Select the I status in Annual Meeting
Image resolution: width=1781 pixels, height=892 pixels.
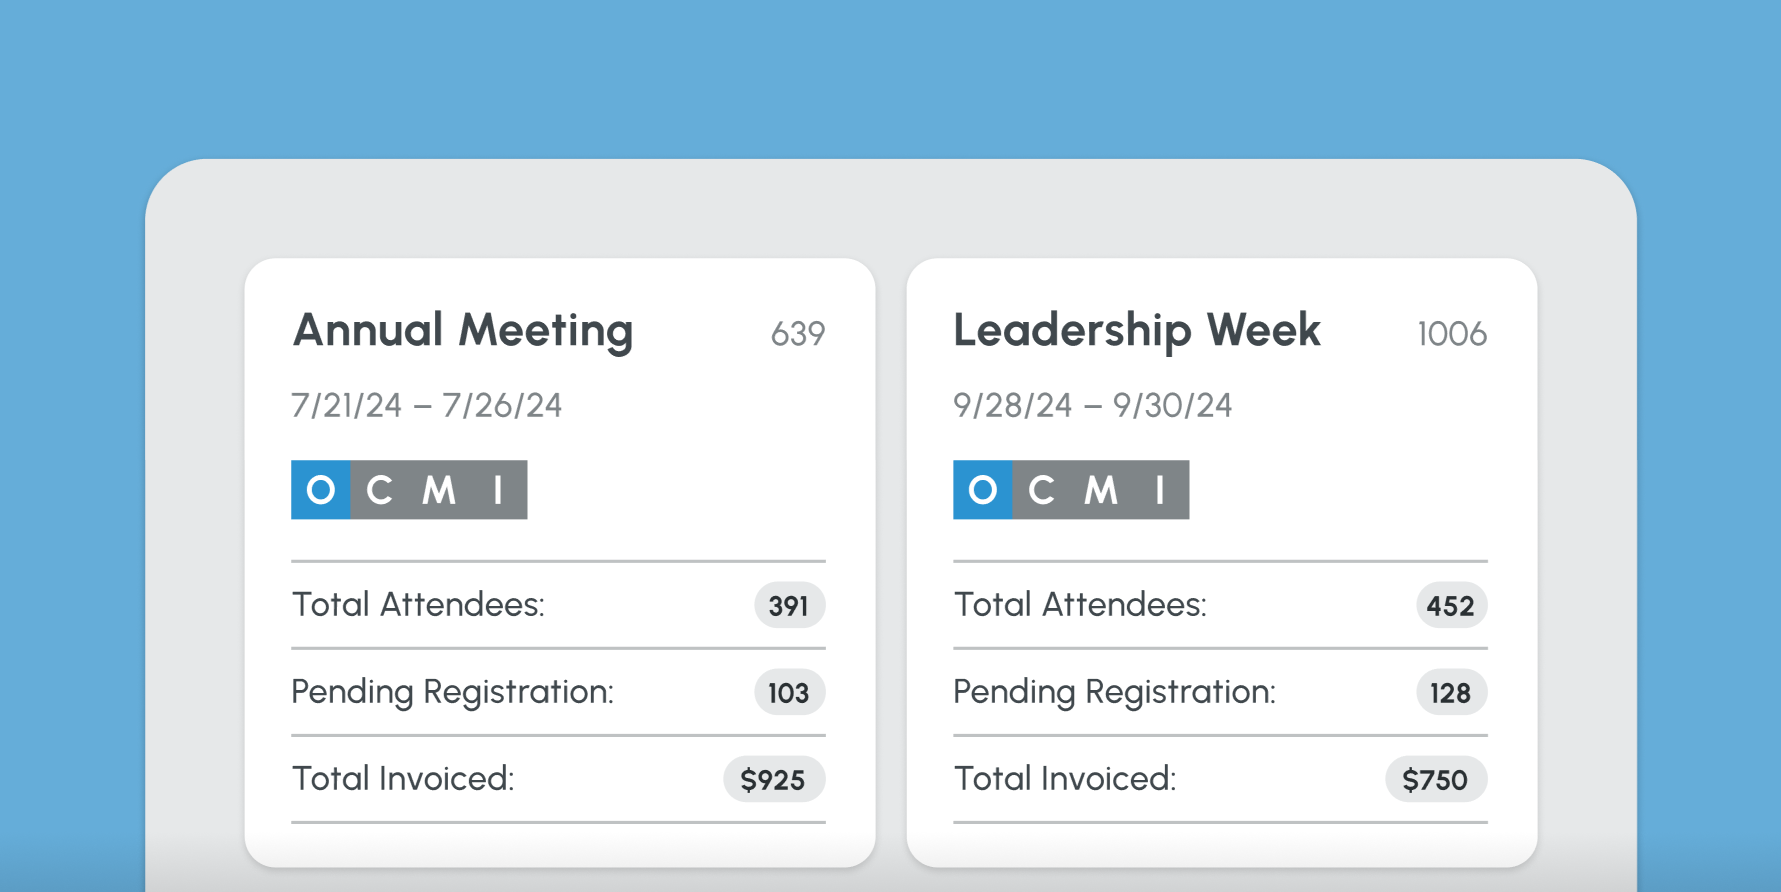(498, 490)
